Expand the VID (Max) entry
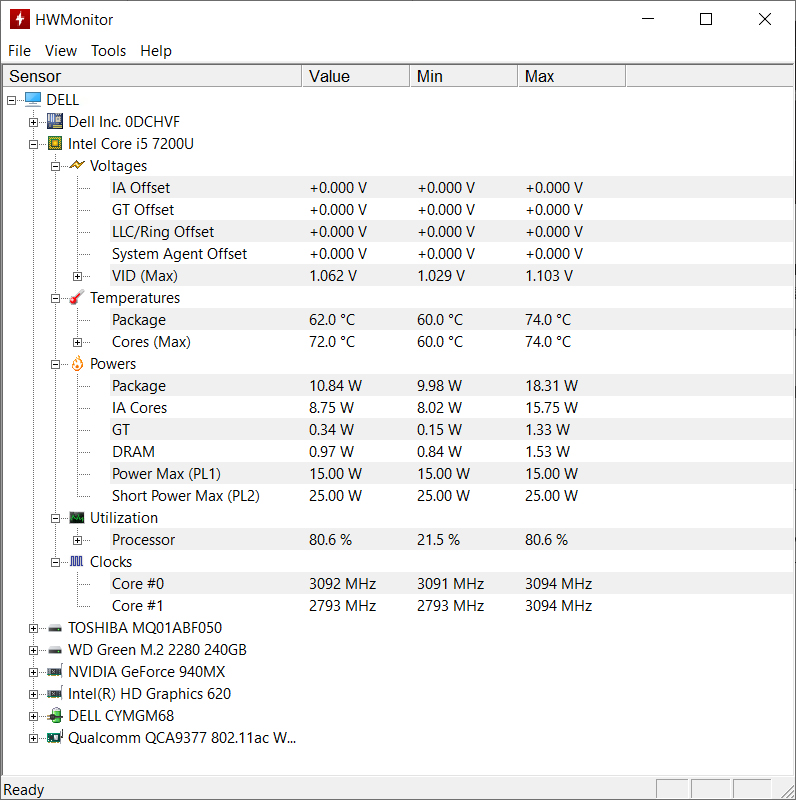The width and height of the screenshot is (796, 800). pos(77,277)
